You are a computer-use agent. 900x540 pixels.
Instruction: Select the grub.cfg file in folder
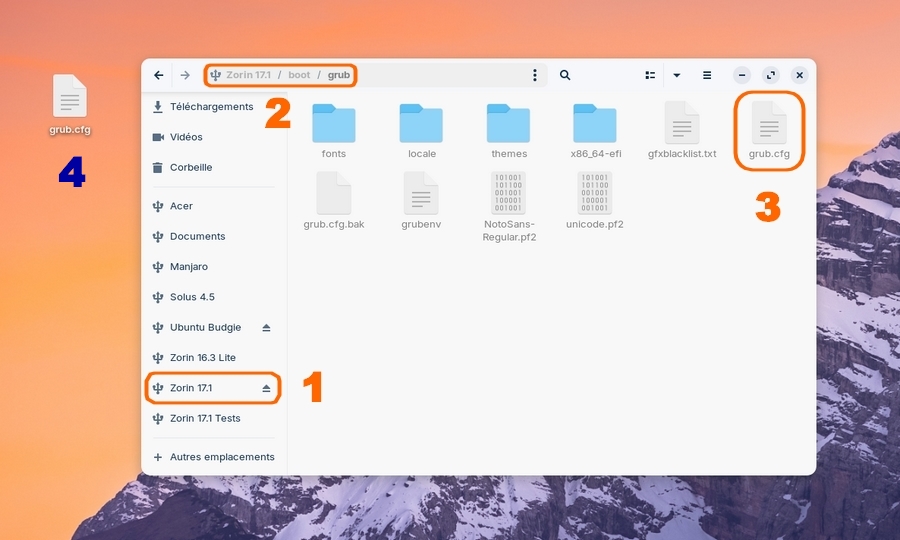[x=769, y=129]
